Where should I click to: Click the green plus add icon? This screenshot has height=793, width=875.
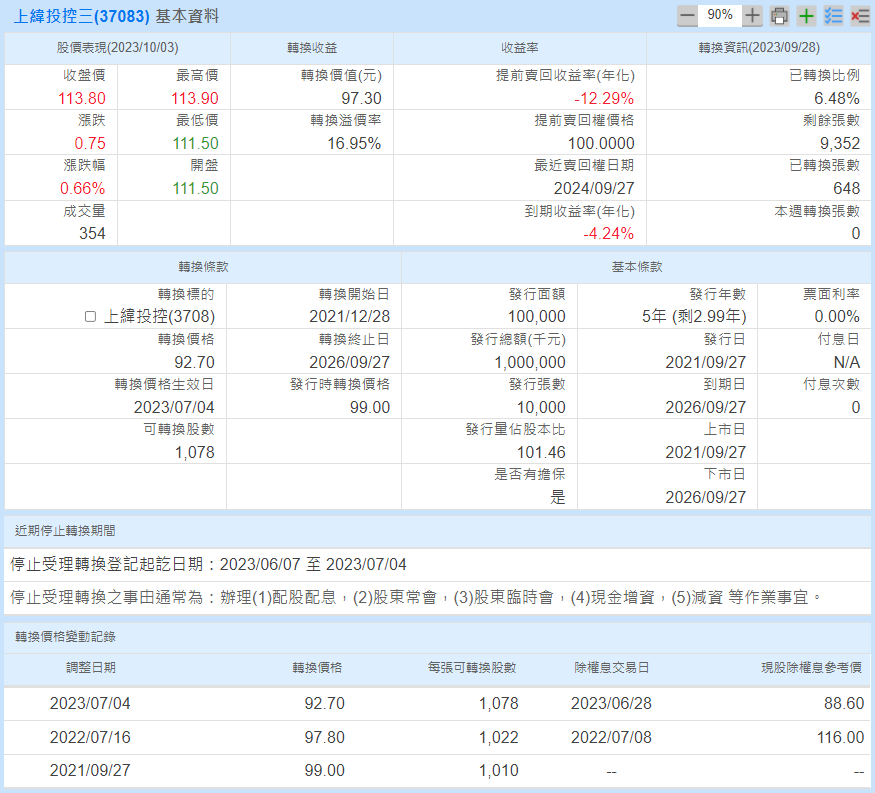[x=806, y=16]
